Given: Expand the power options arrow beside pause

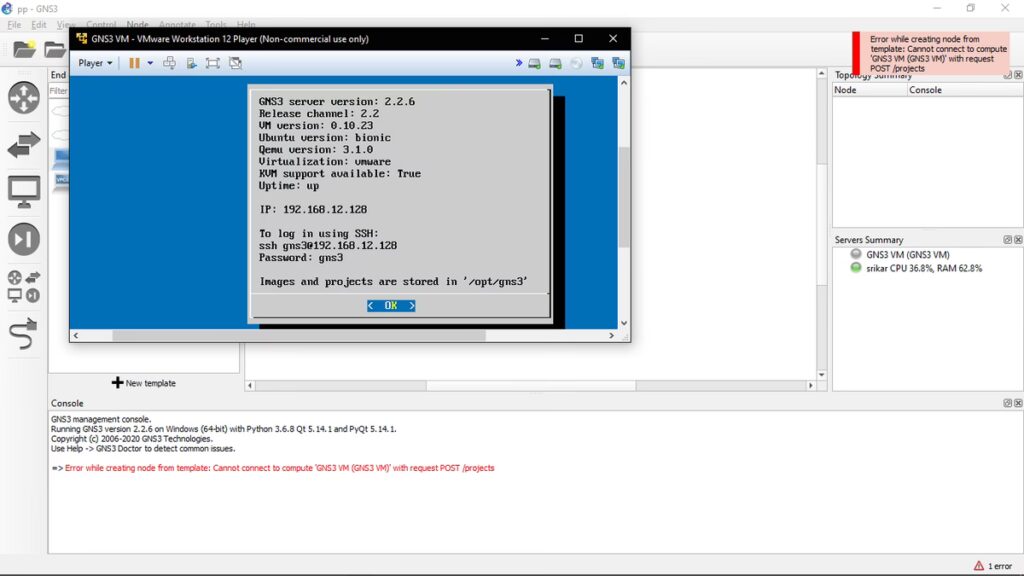Looking at the screenshot, I should tap(151, 63).
